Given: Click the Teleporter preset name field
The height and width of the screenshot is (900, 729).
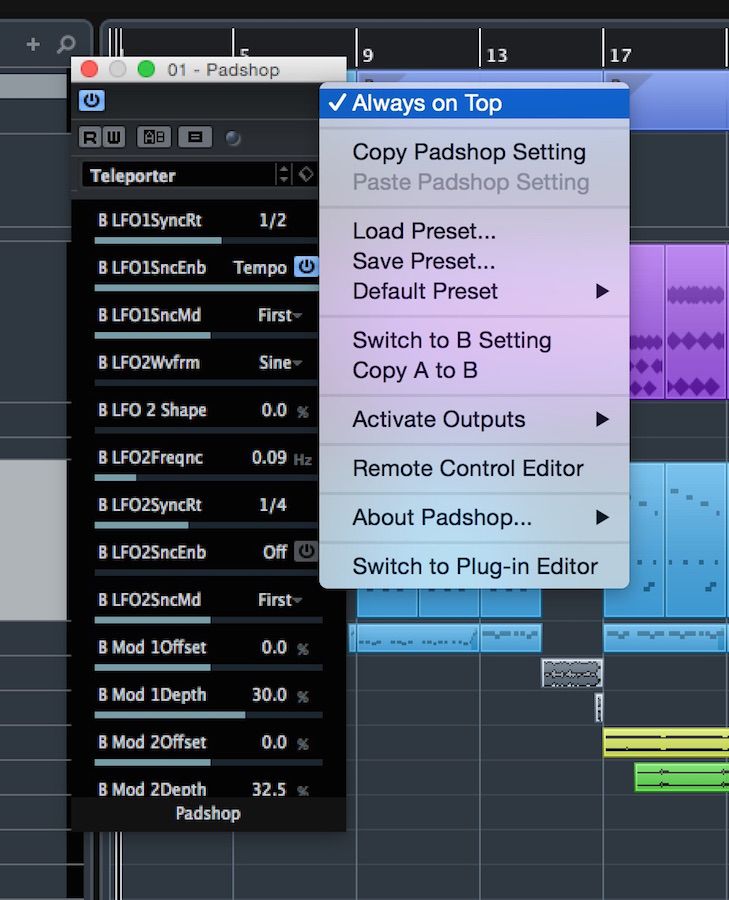Looking at the screenshot, I should (178, 175).
